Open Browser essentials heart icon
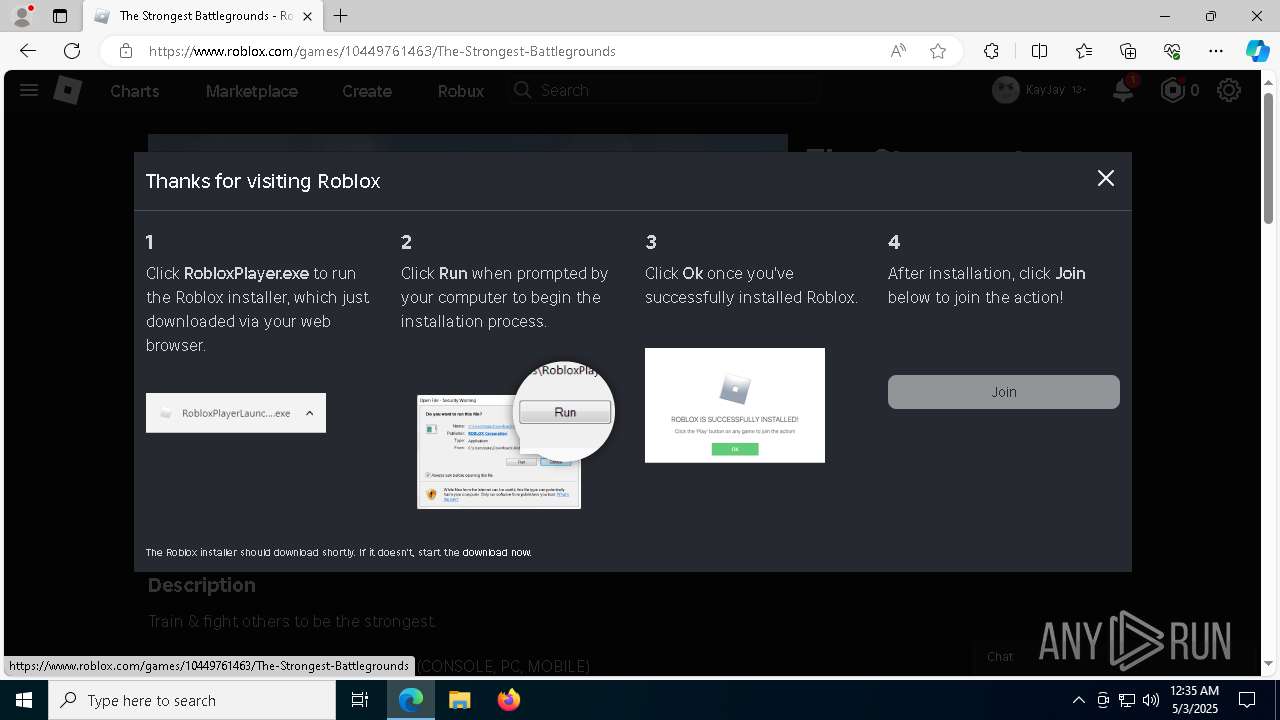Viewport: 1280px width, 720px height. point(1172,51)
